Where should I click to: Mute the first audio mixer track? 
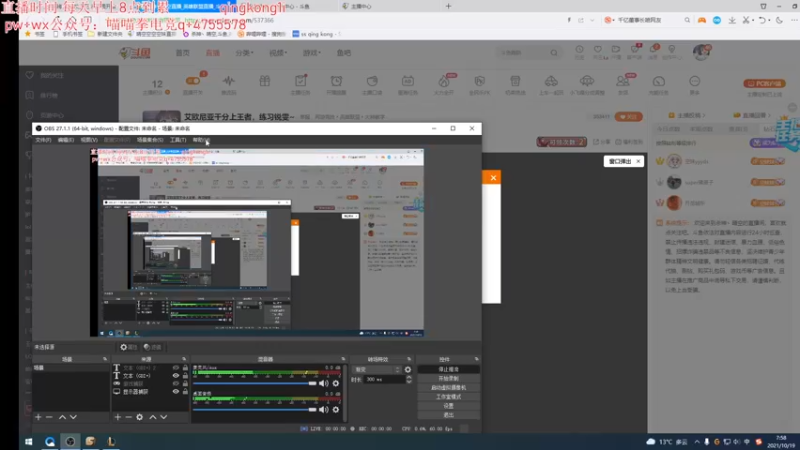pos(324,383)
